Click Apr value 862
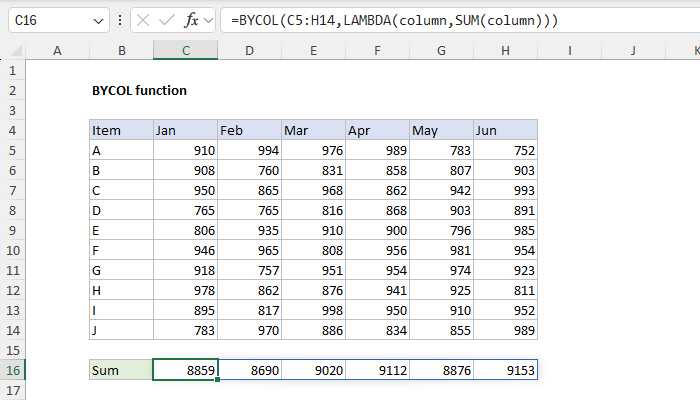 click(377, 191)
